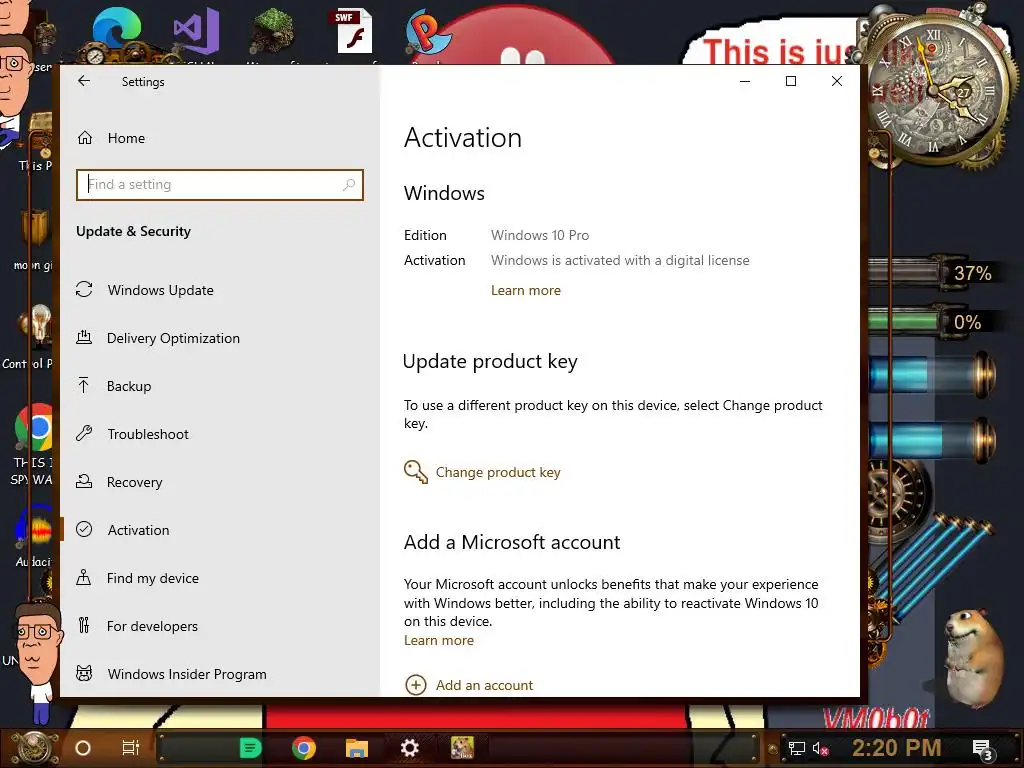Click the 2:20 PM taskbar clock
This screenshot has height=768, width=1024.
[897, 748]
